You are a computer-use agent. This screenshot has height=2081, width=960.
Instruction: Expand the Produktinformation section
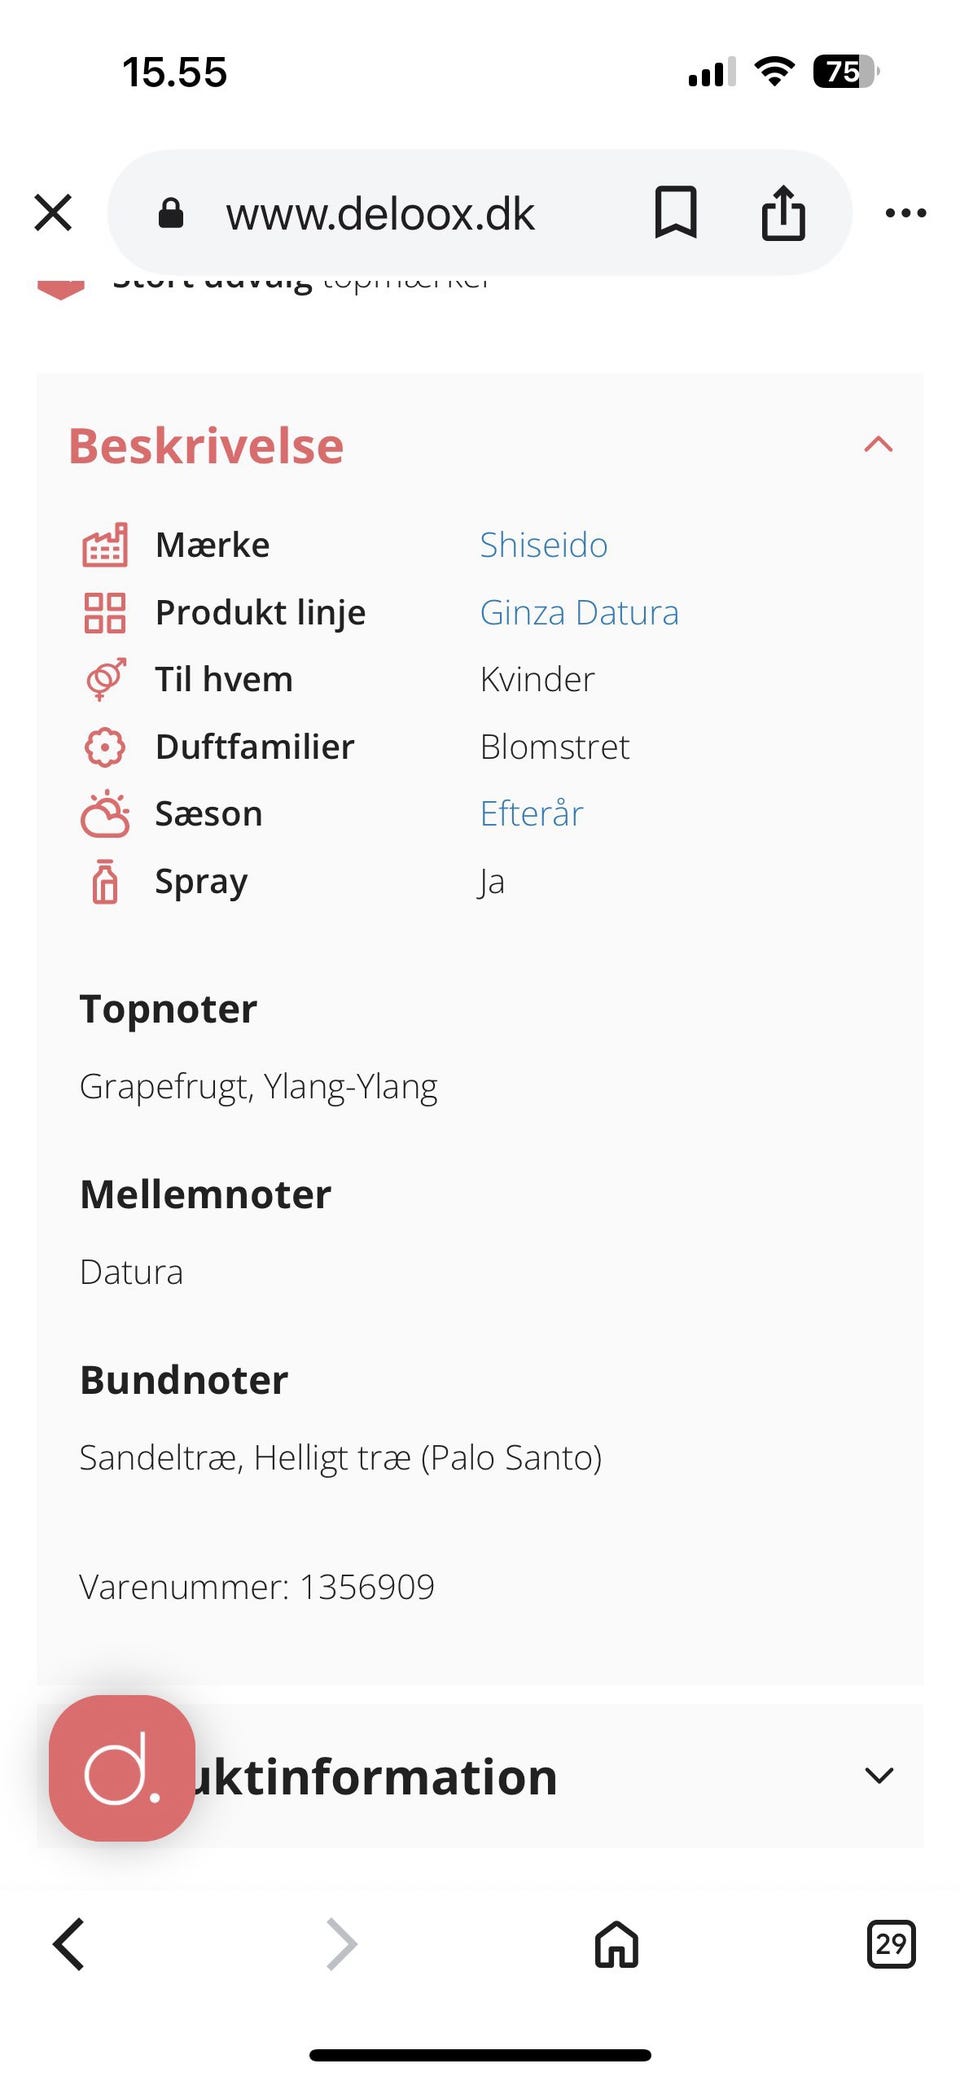click(x=878, y=1775)
